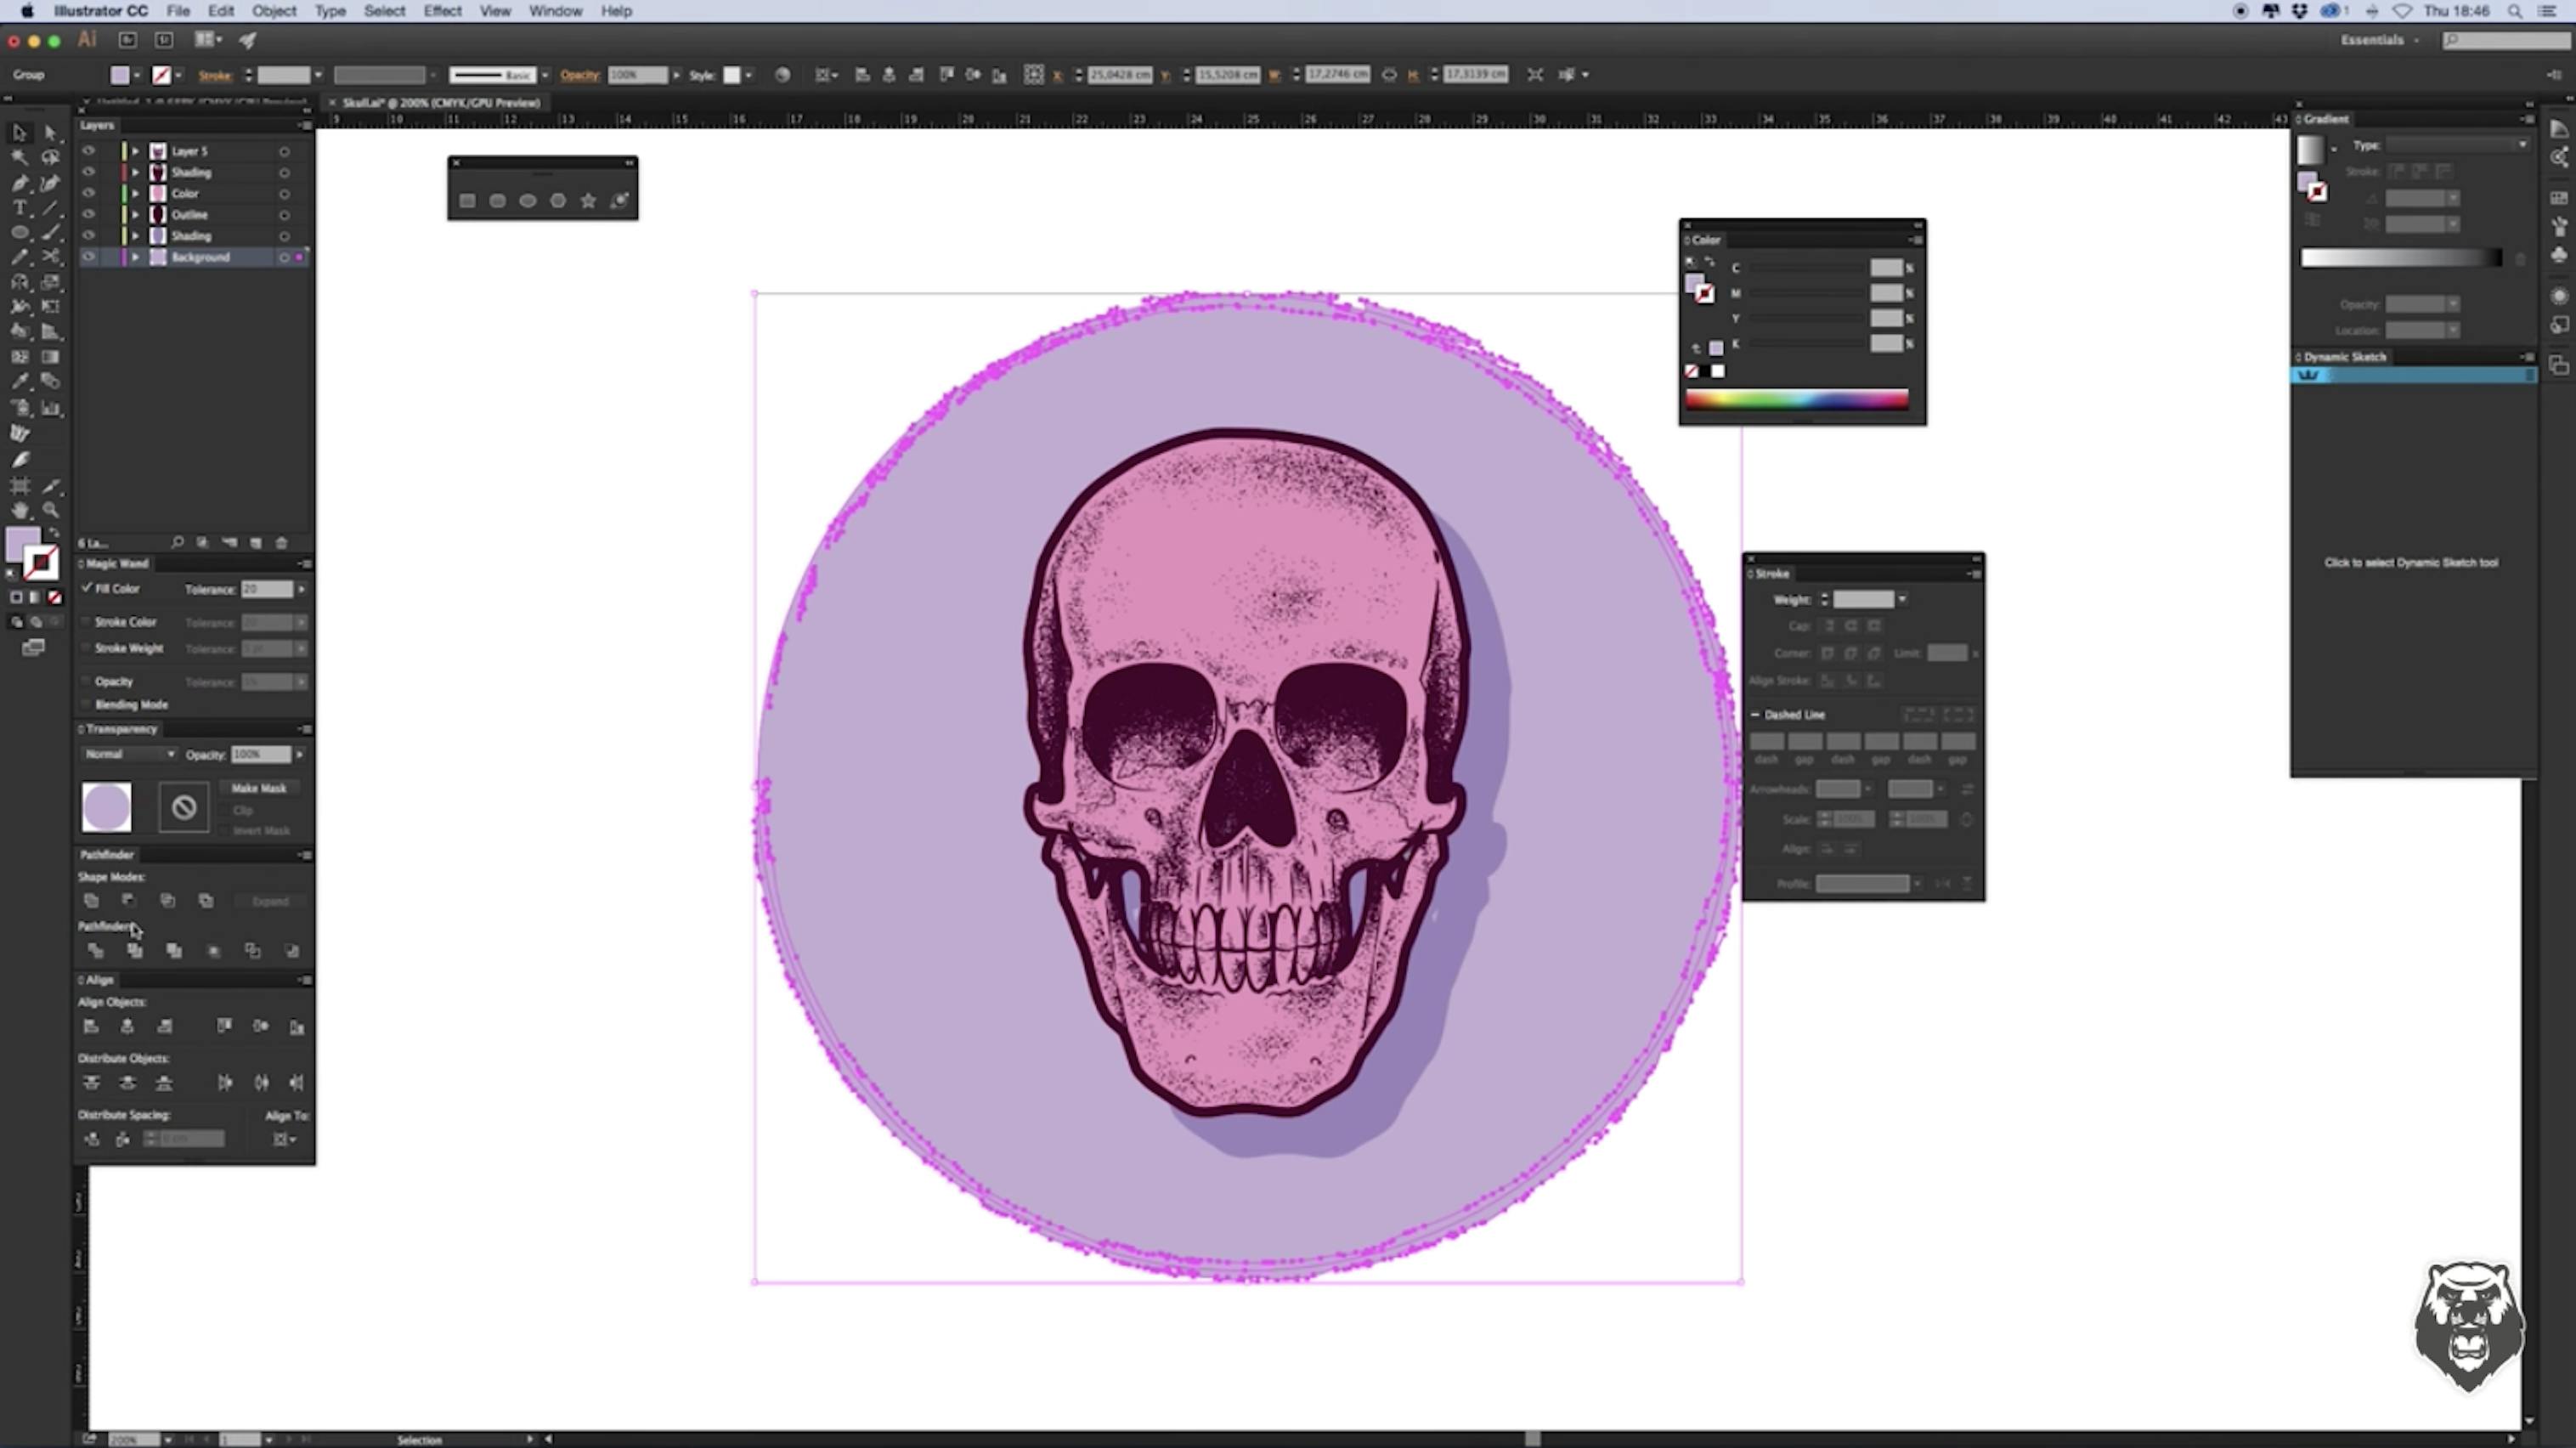
Task: Expand the Background layer contents
Action: coord(136,257)
